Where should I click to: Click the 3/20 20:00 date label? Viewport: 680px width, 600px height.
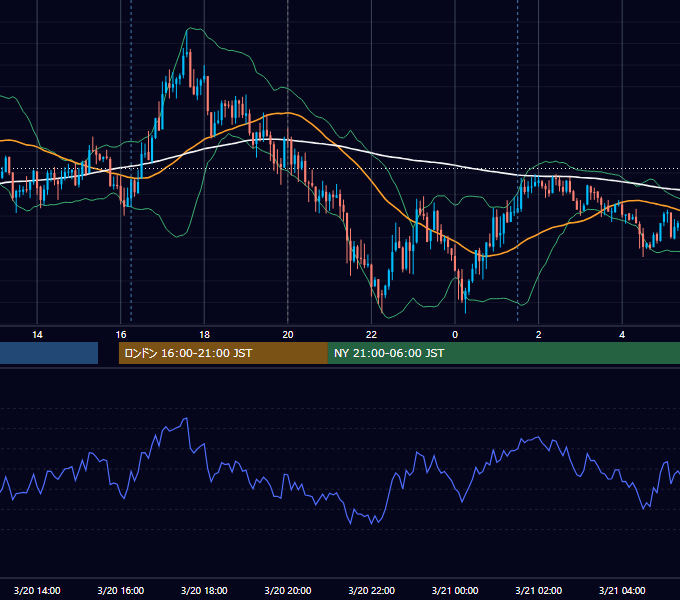pos(288,590)
